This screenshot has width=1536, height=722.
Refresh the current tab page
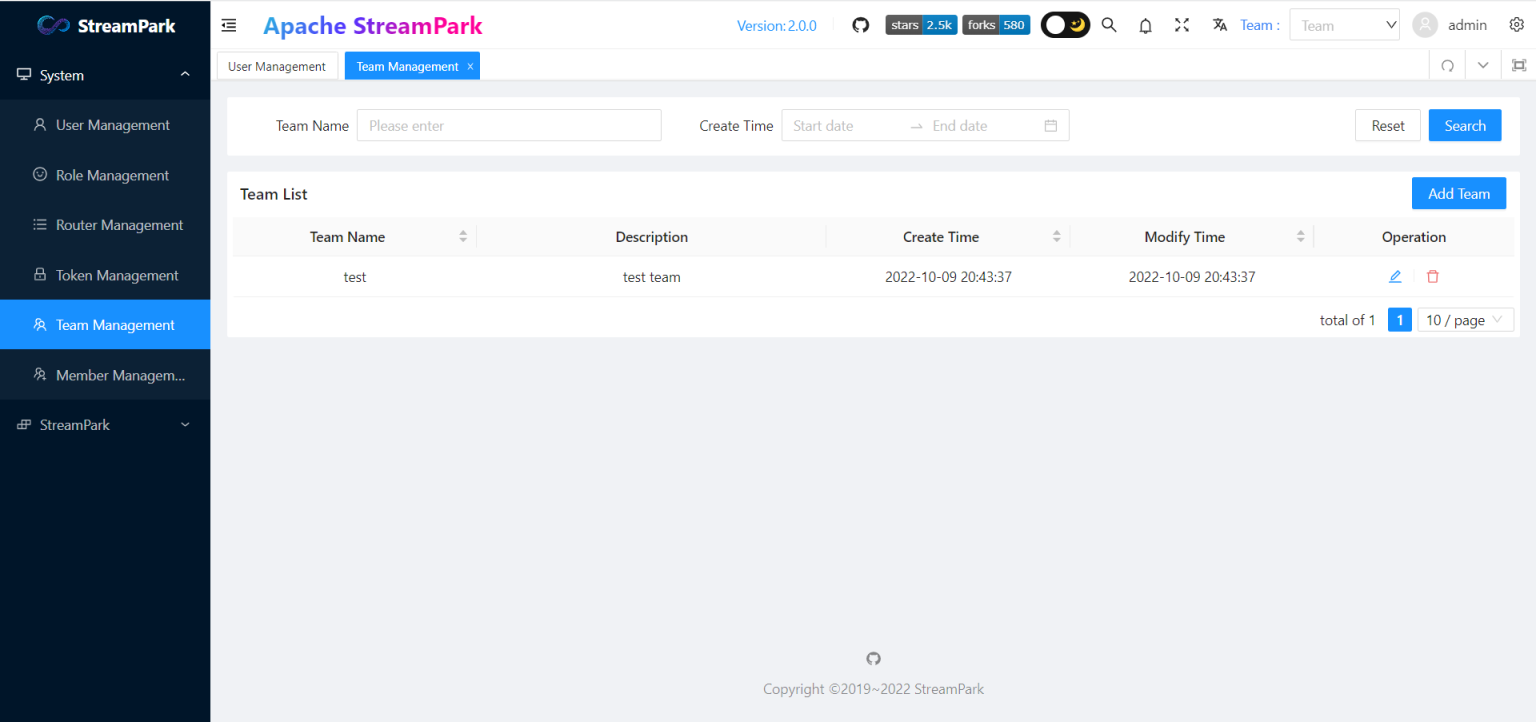(x=1447, y=66)
